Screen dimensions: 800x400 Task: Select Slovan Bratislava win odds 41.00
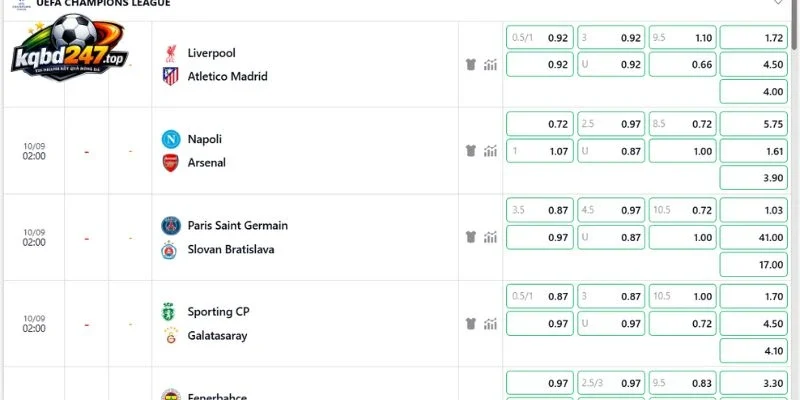(x=754, y=237)
